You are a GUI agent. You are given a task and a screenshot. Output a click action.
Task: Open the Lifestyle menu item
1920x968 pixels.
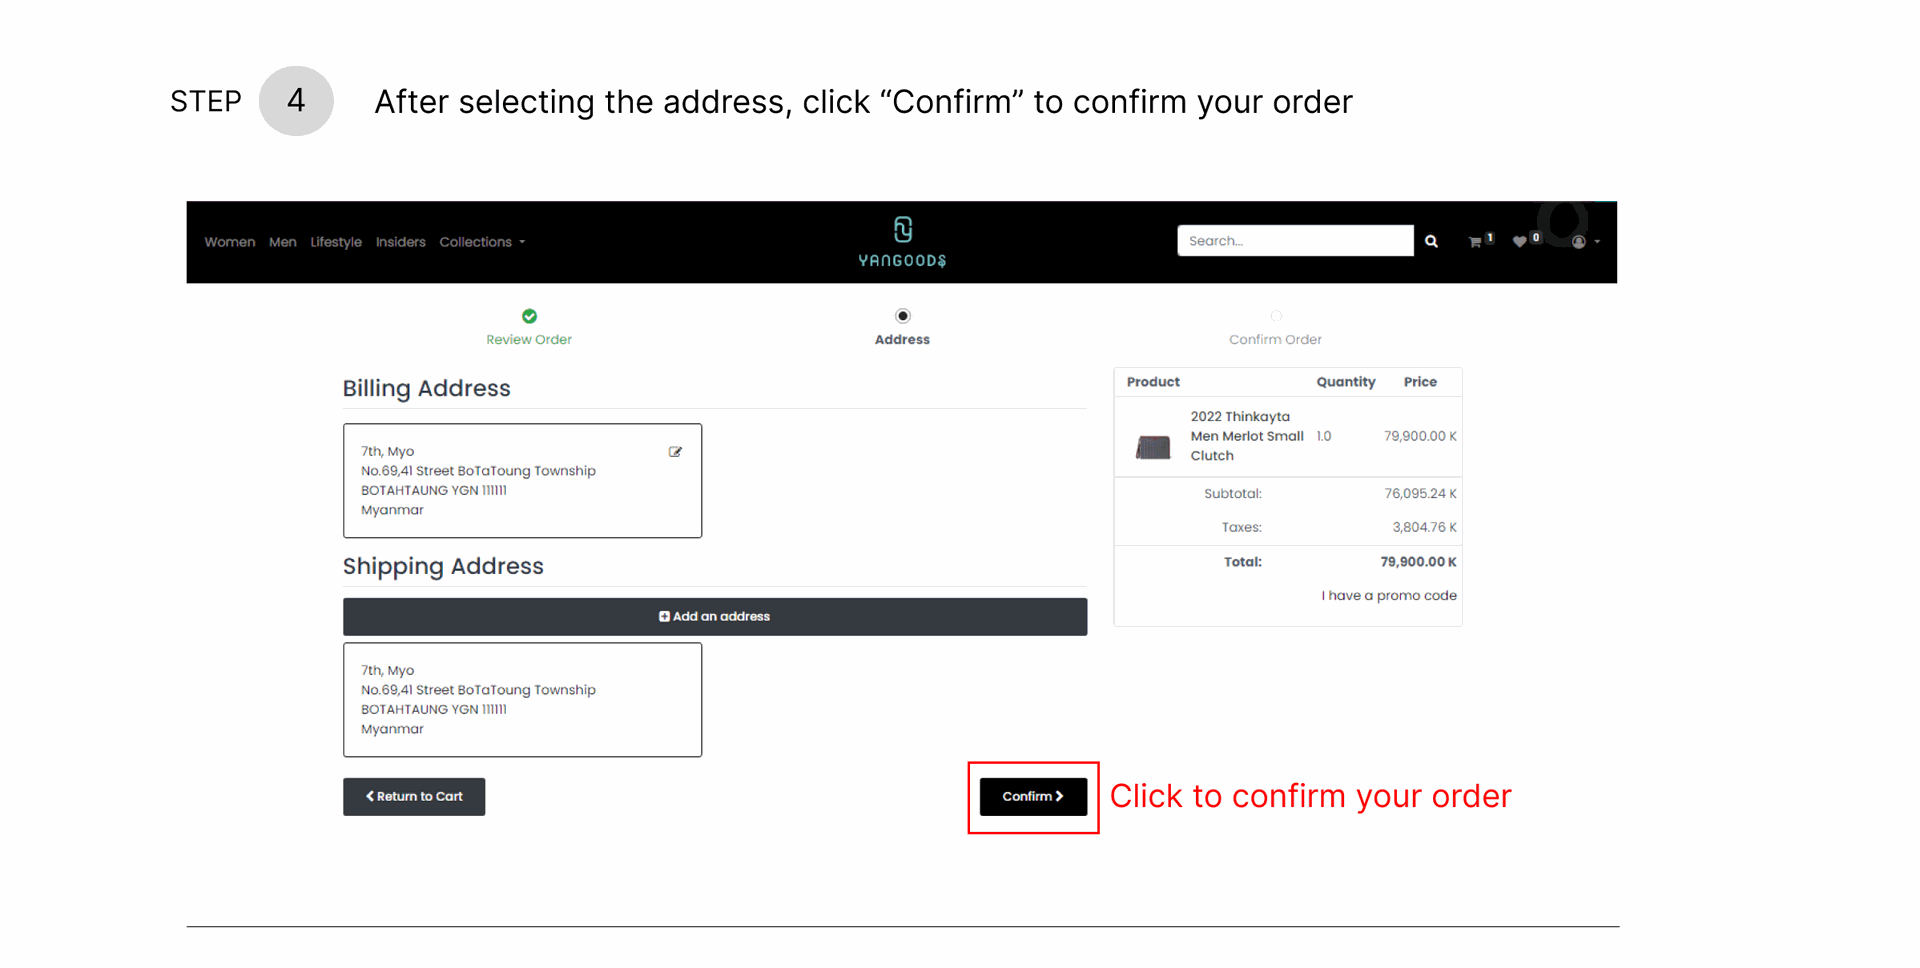tap(335, 242)
